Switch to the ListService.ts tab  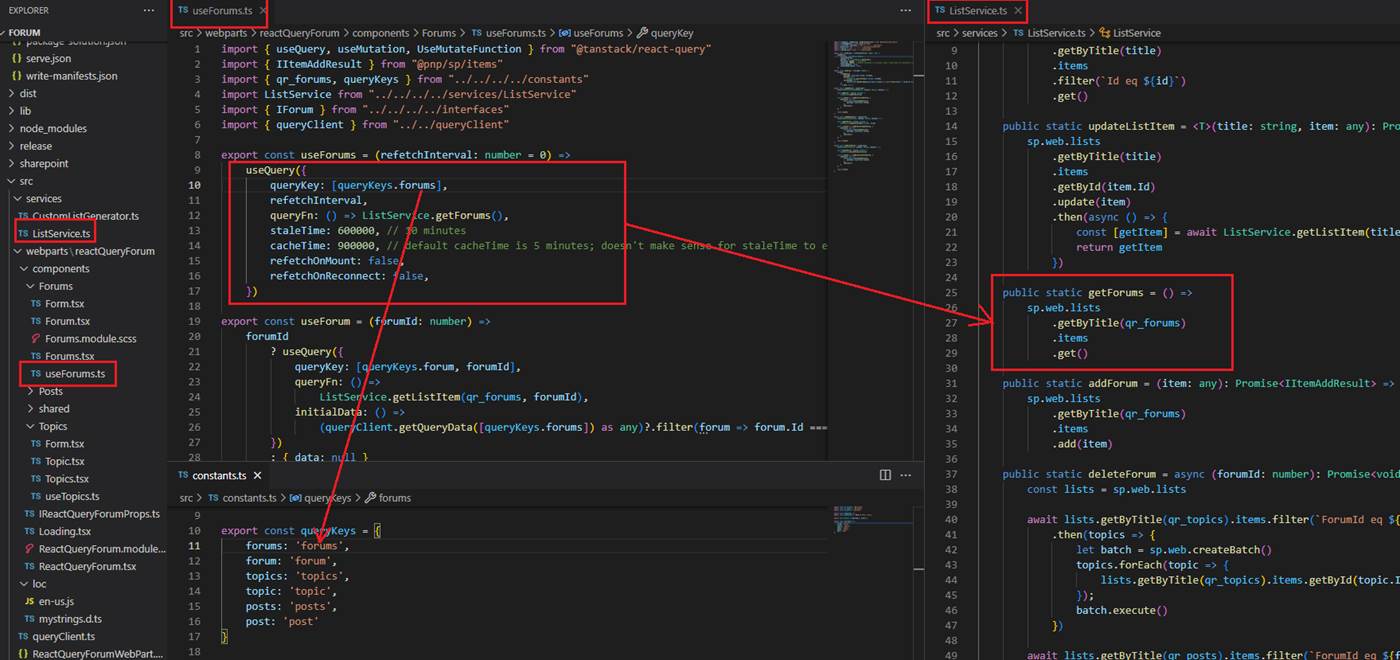coord(977,11)
